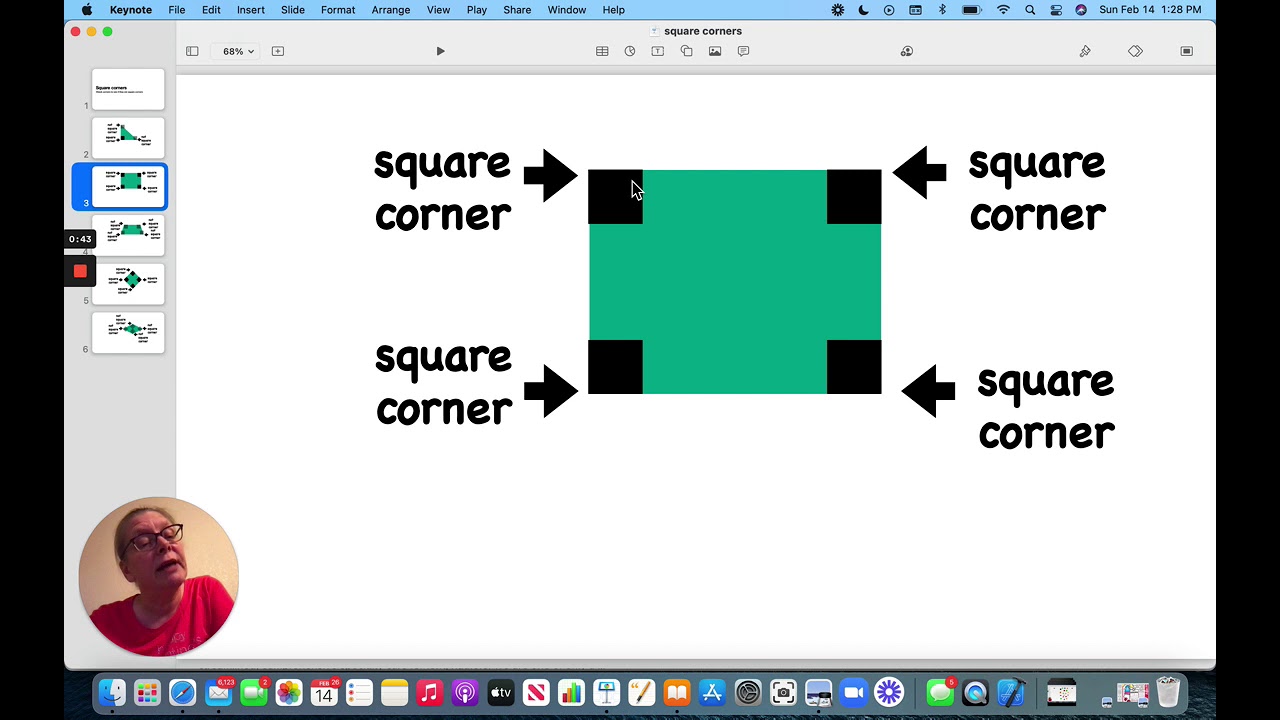Screen dimensions: 1280x720
Task: Open the Keynote menu
Action: click(x=131, y=10)
